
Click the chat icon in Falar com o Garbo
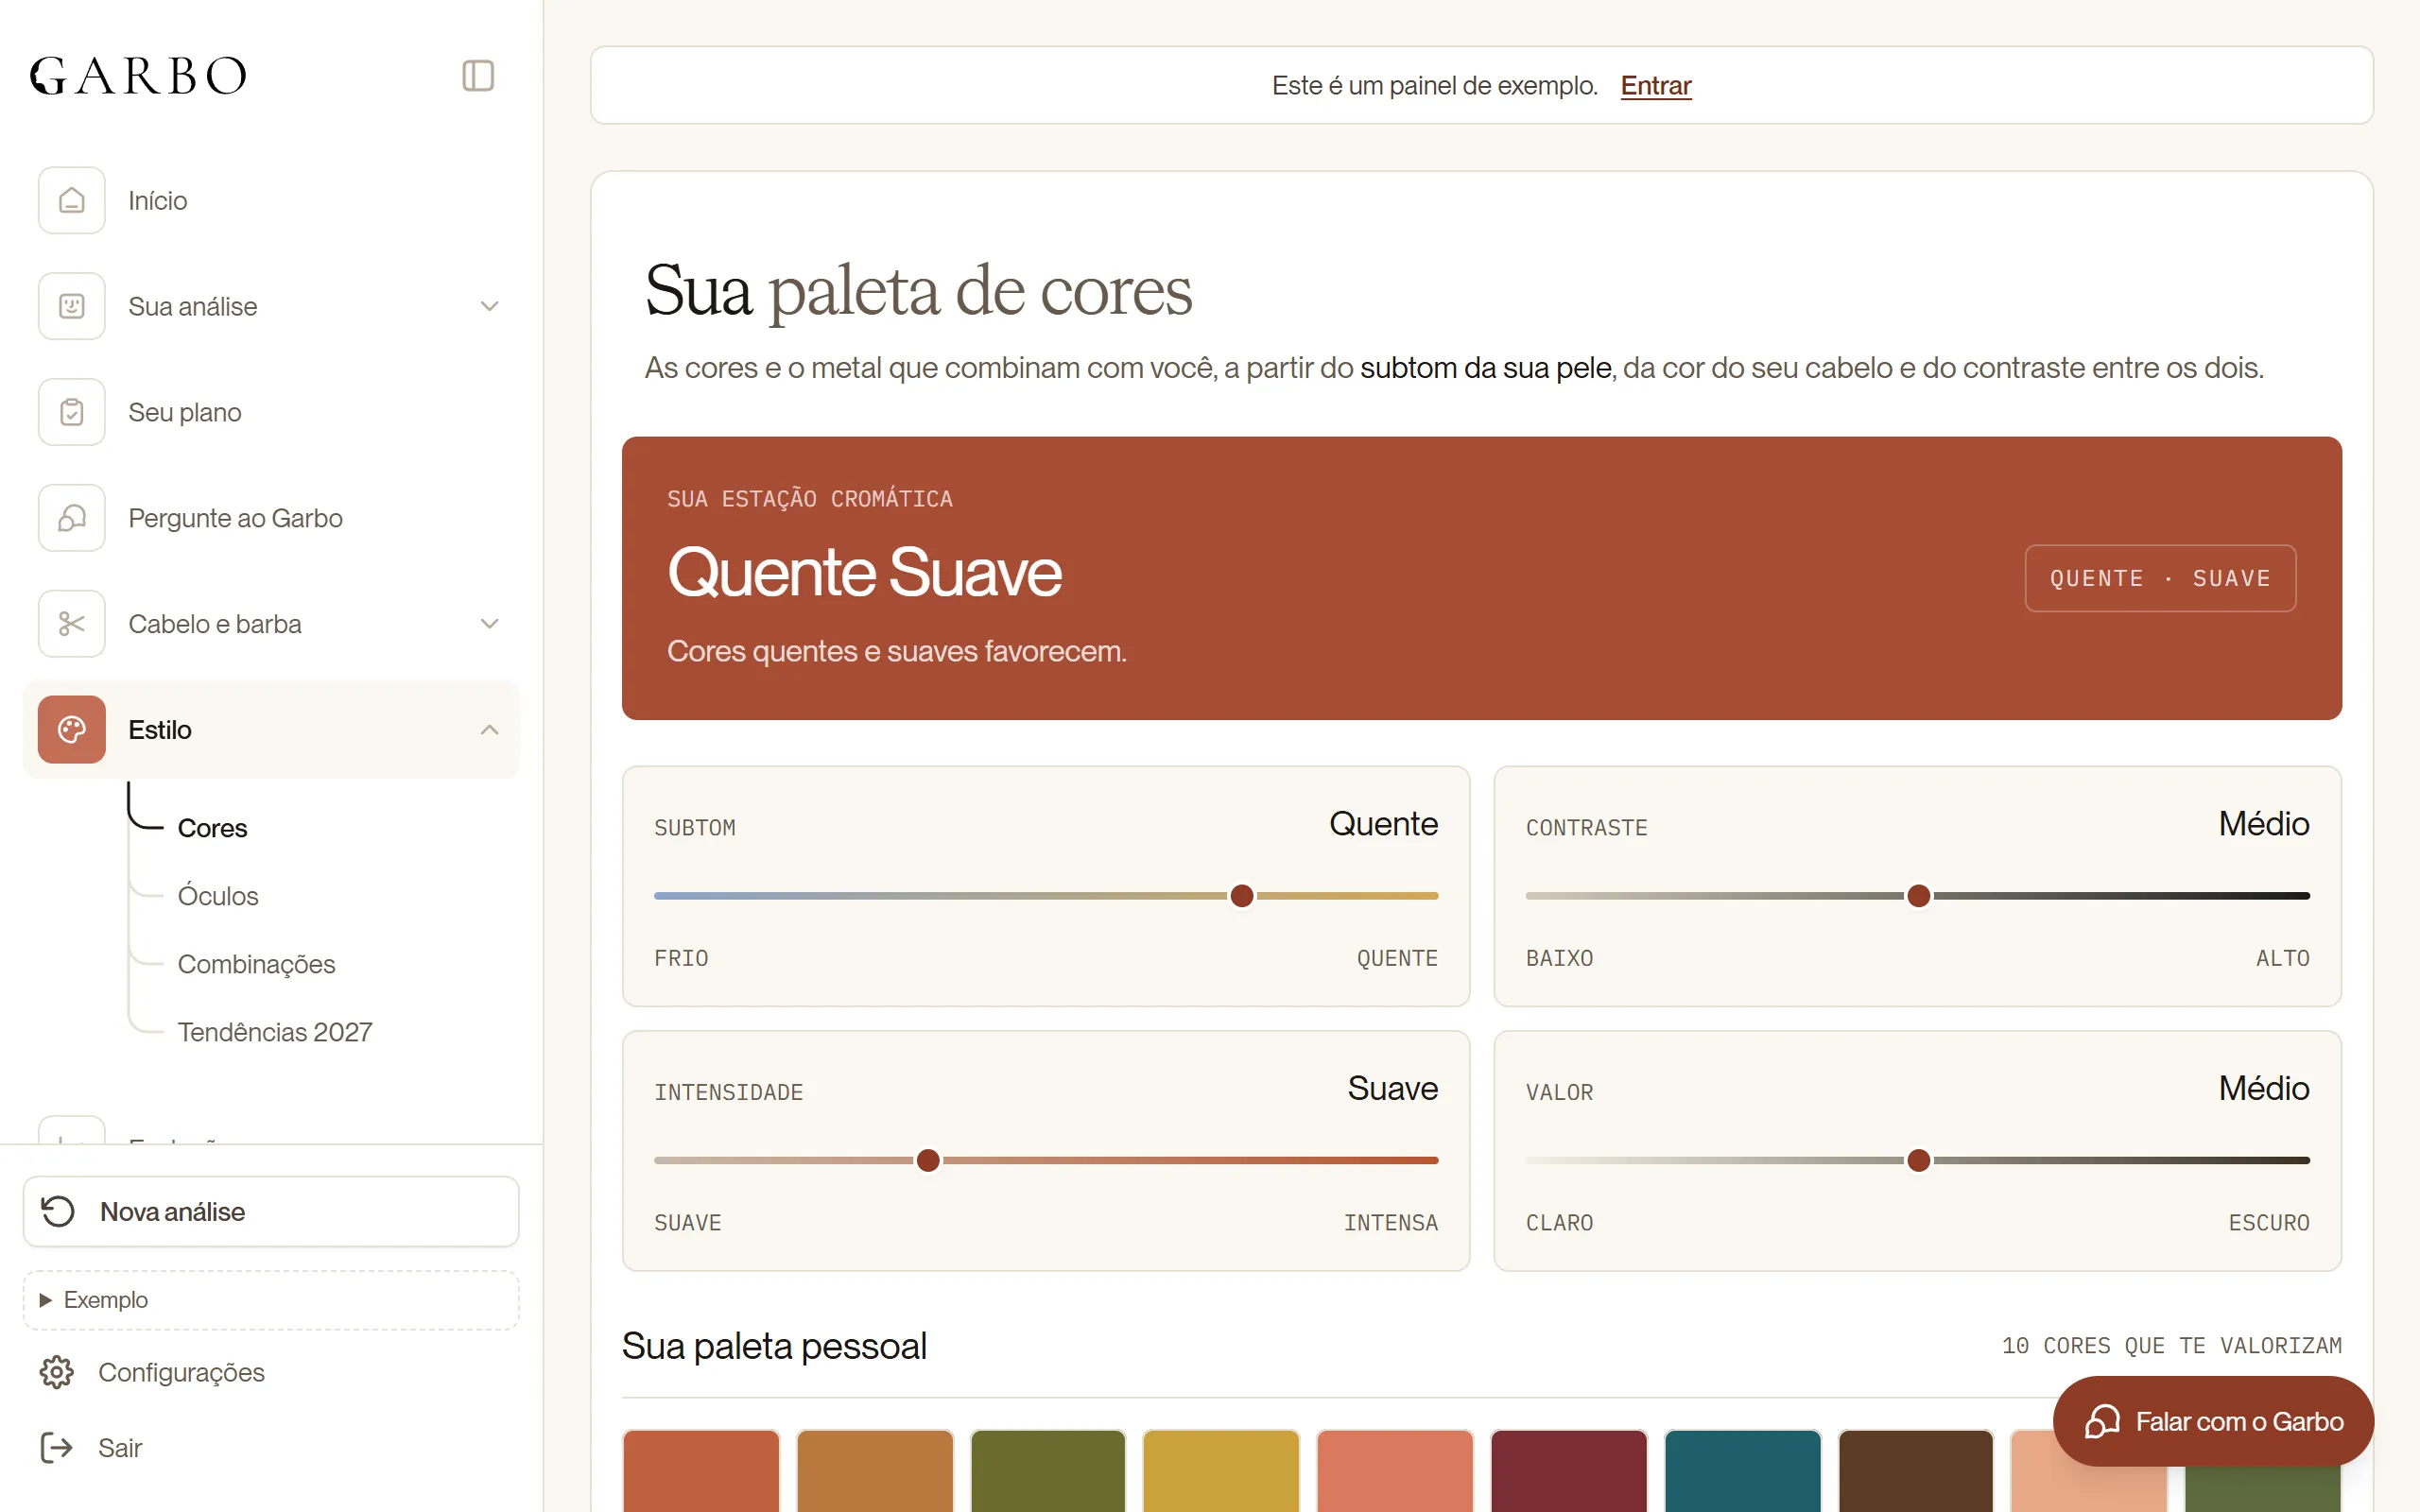click(x=2102, y=1421)
